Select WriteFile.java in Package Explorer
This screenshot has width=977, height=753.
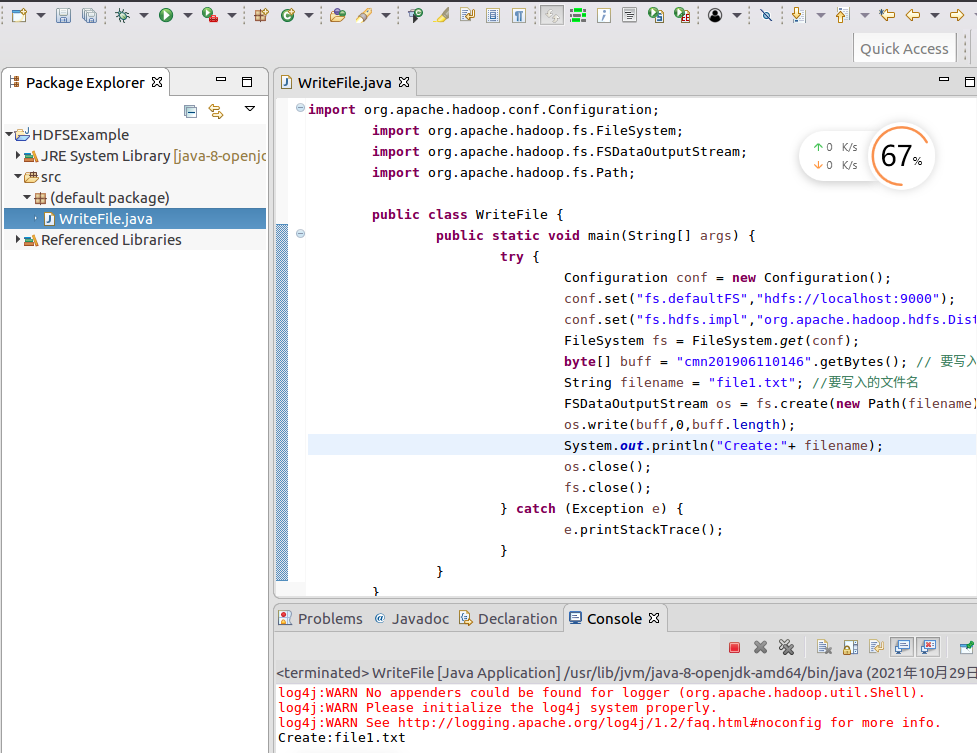(x=105, y=219)
